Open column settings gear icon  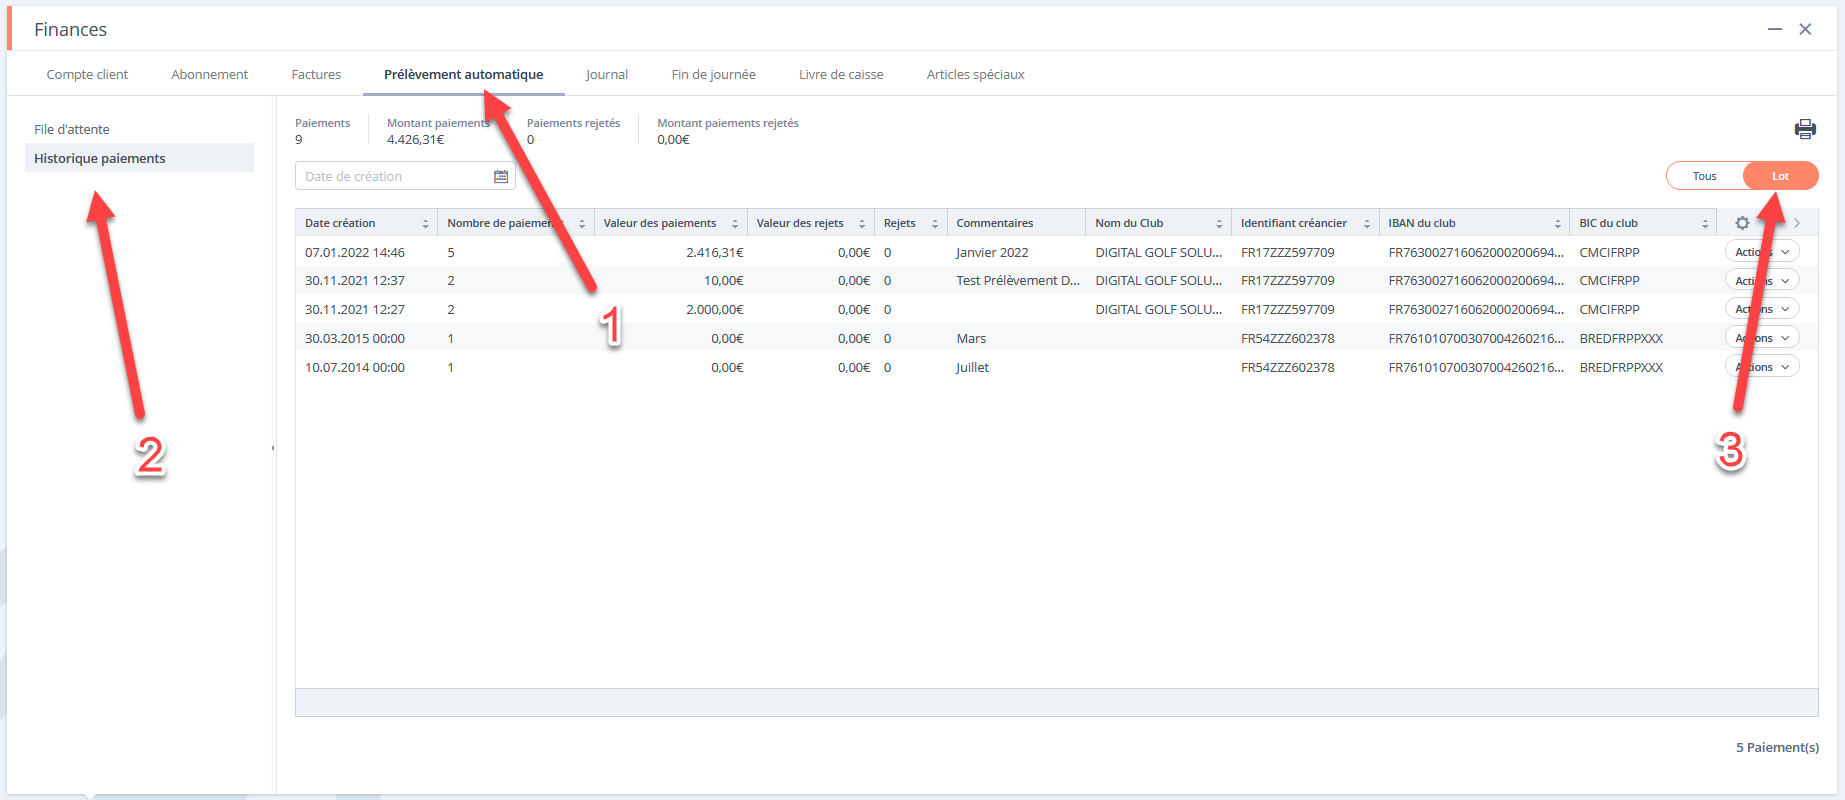click(1742, 223)
